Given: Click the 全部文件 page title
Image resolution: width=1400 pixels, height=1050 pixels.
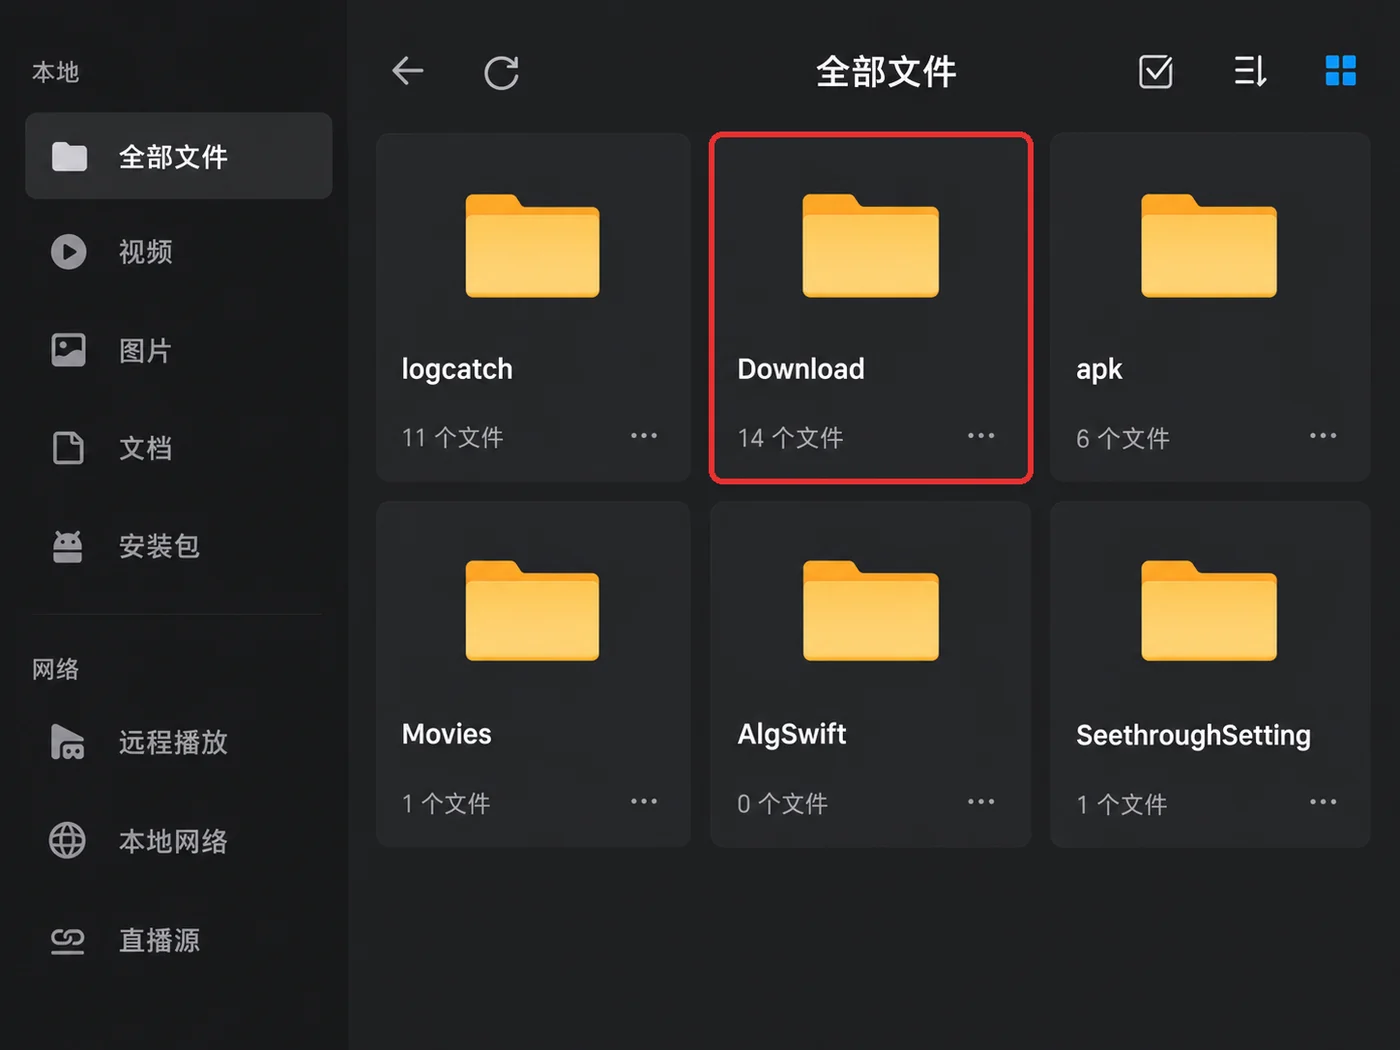Looking at the screenshot, I should coord(886,72).
